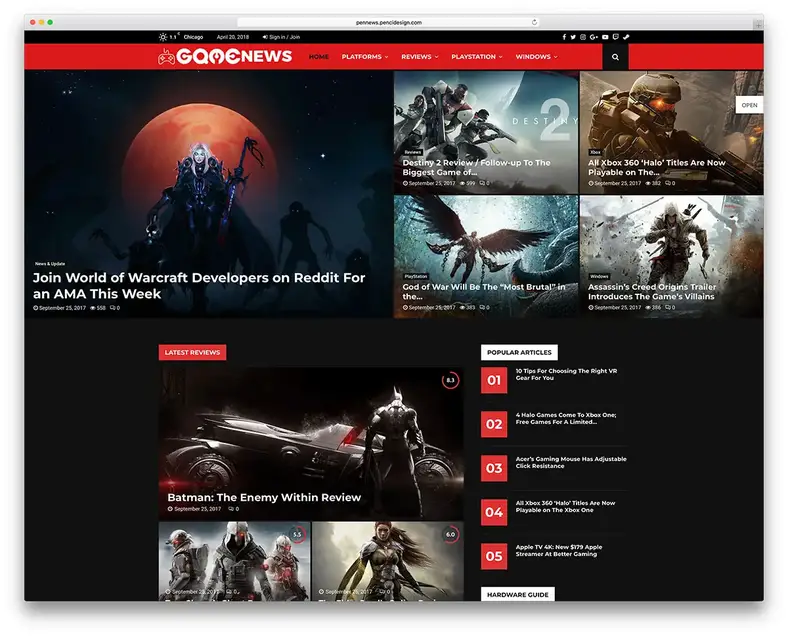Click the 8.3 score circle on Batman review
Viewport: 788px width, 636px height.
point(450,380)
